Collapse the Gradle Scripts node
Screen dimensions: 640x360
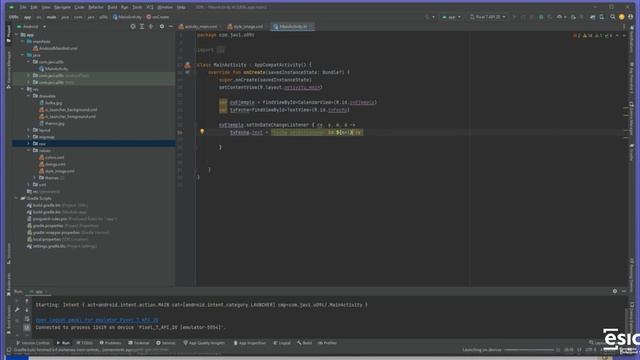coord(17,198)
